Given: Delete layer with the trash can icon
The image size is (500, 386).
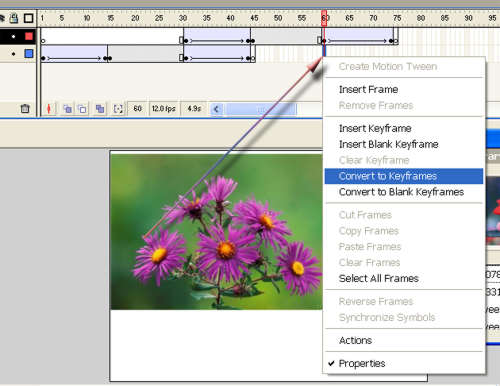Looking at the screenshot, I should pyautogui.click(x=25, y=109).
